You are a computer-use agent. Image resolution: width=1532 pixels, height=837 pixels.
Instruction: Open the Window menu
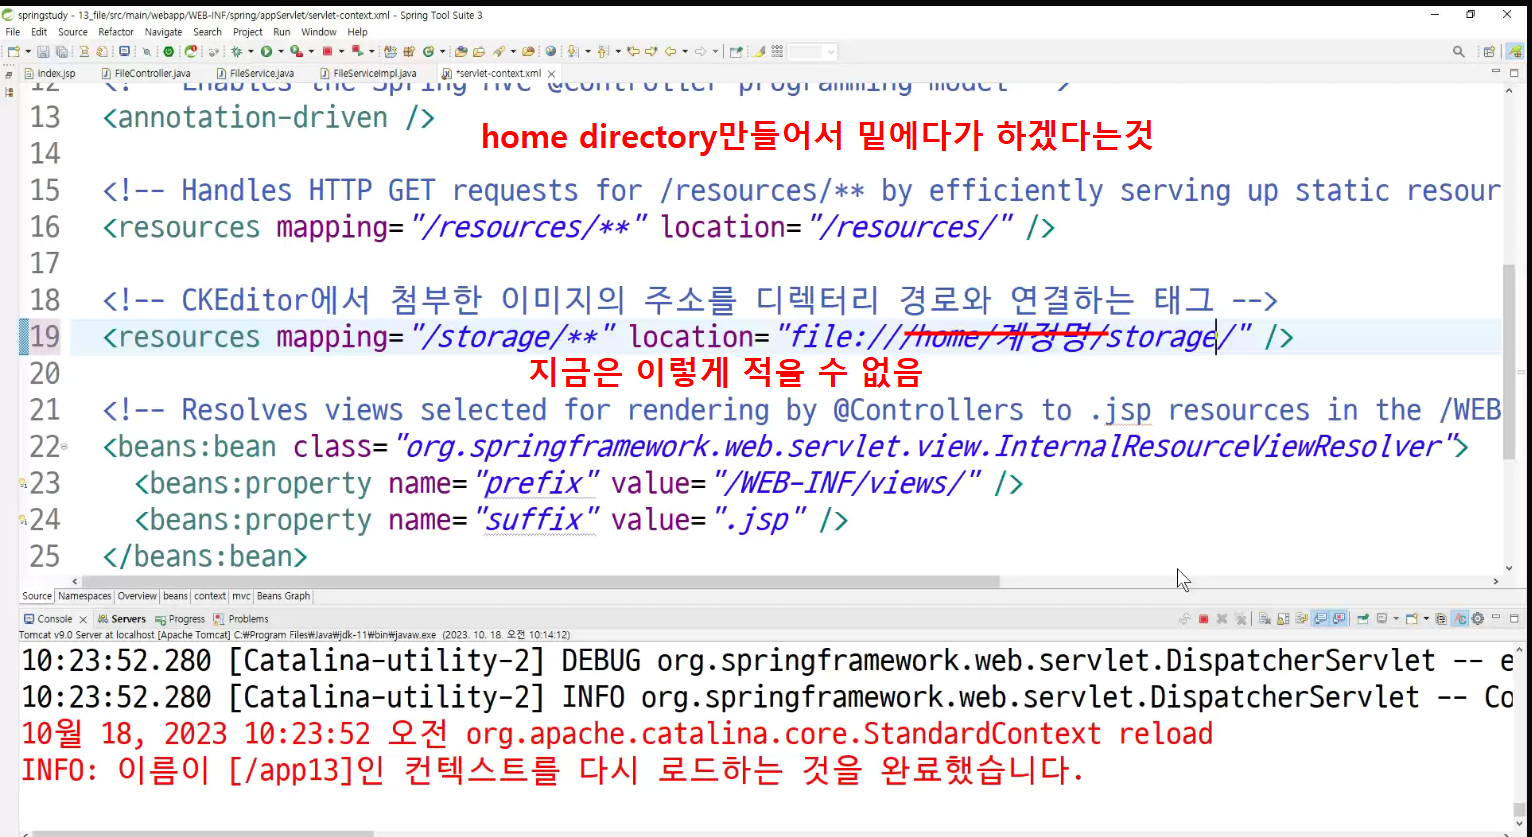(x=319, y=32)
